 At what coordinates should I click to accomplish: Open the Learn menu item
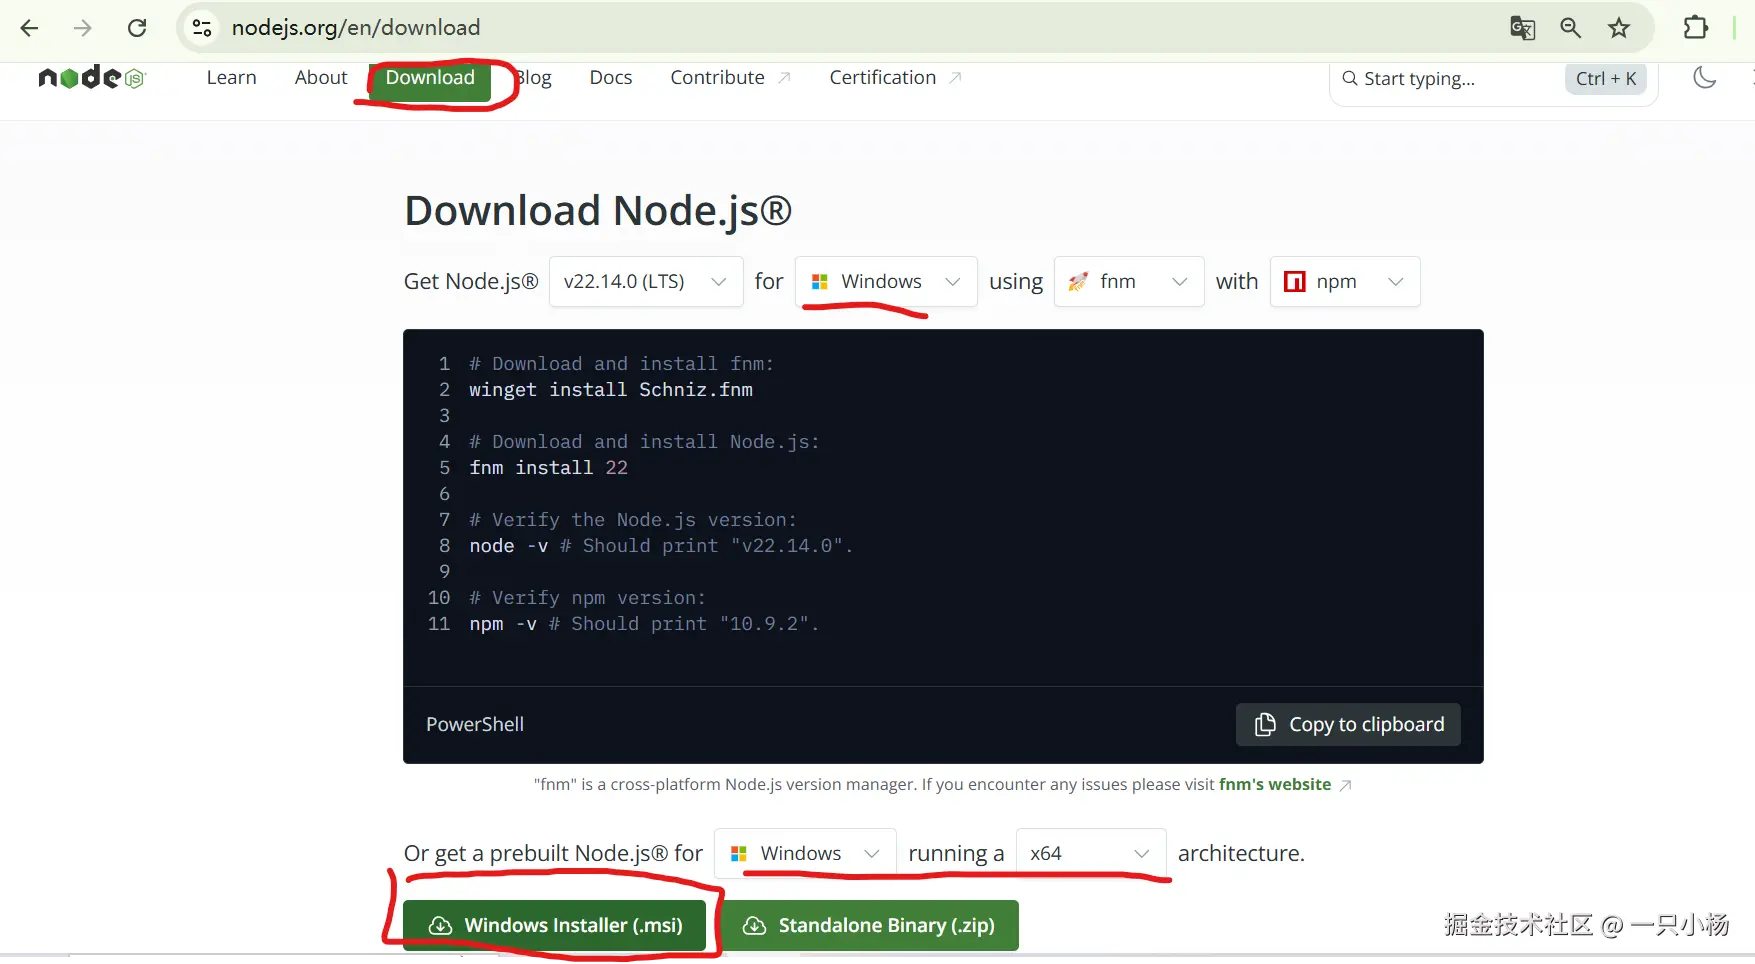coord(232,78)
